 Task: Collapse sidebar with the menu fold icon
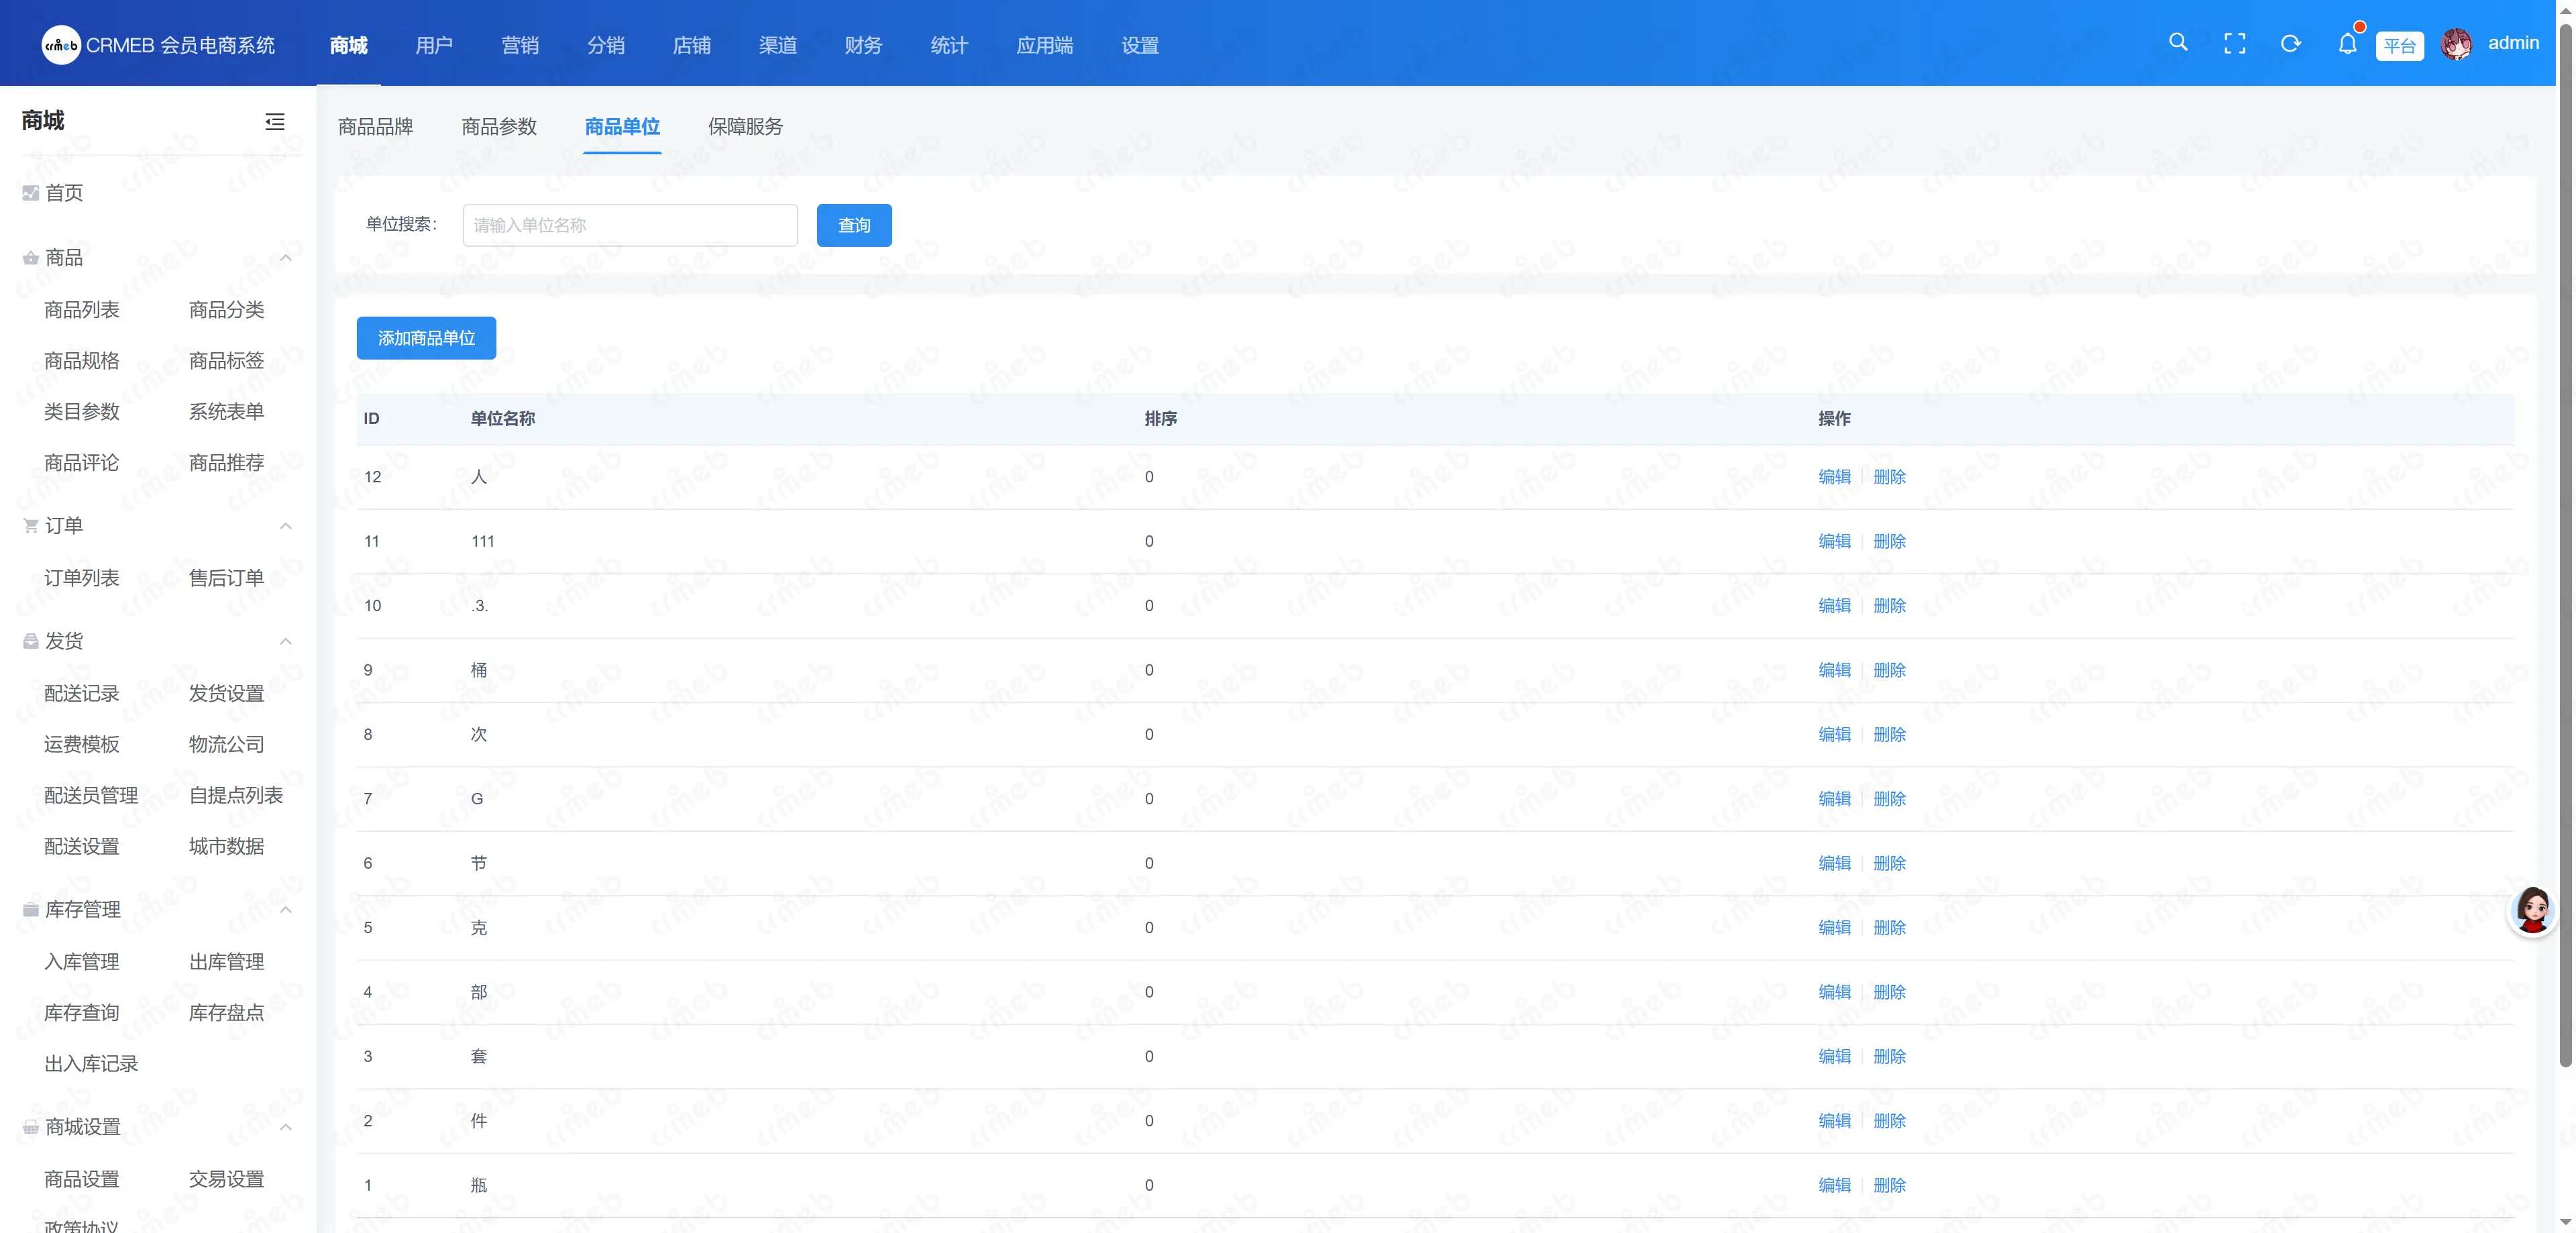click(x=275, y=121)
